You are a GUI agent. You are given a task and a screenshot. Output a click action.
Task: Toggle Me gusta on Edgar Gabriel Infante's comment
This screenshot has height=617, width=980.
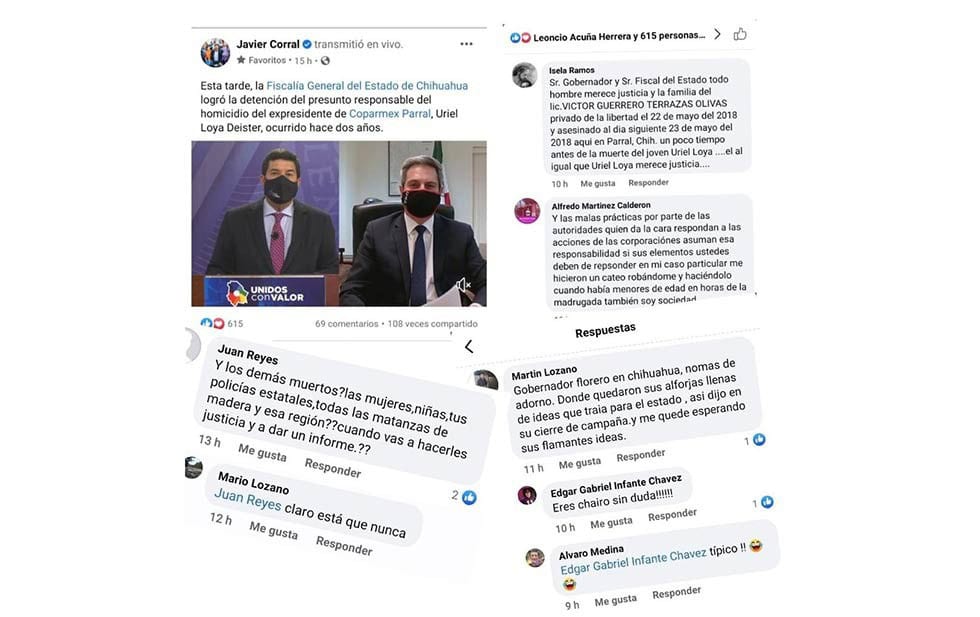click(x=611, y=523)
